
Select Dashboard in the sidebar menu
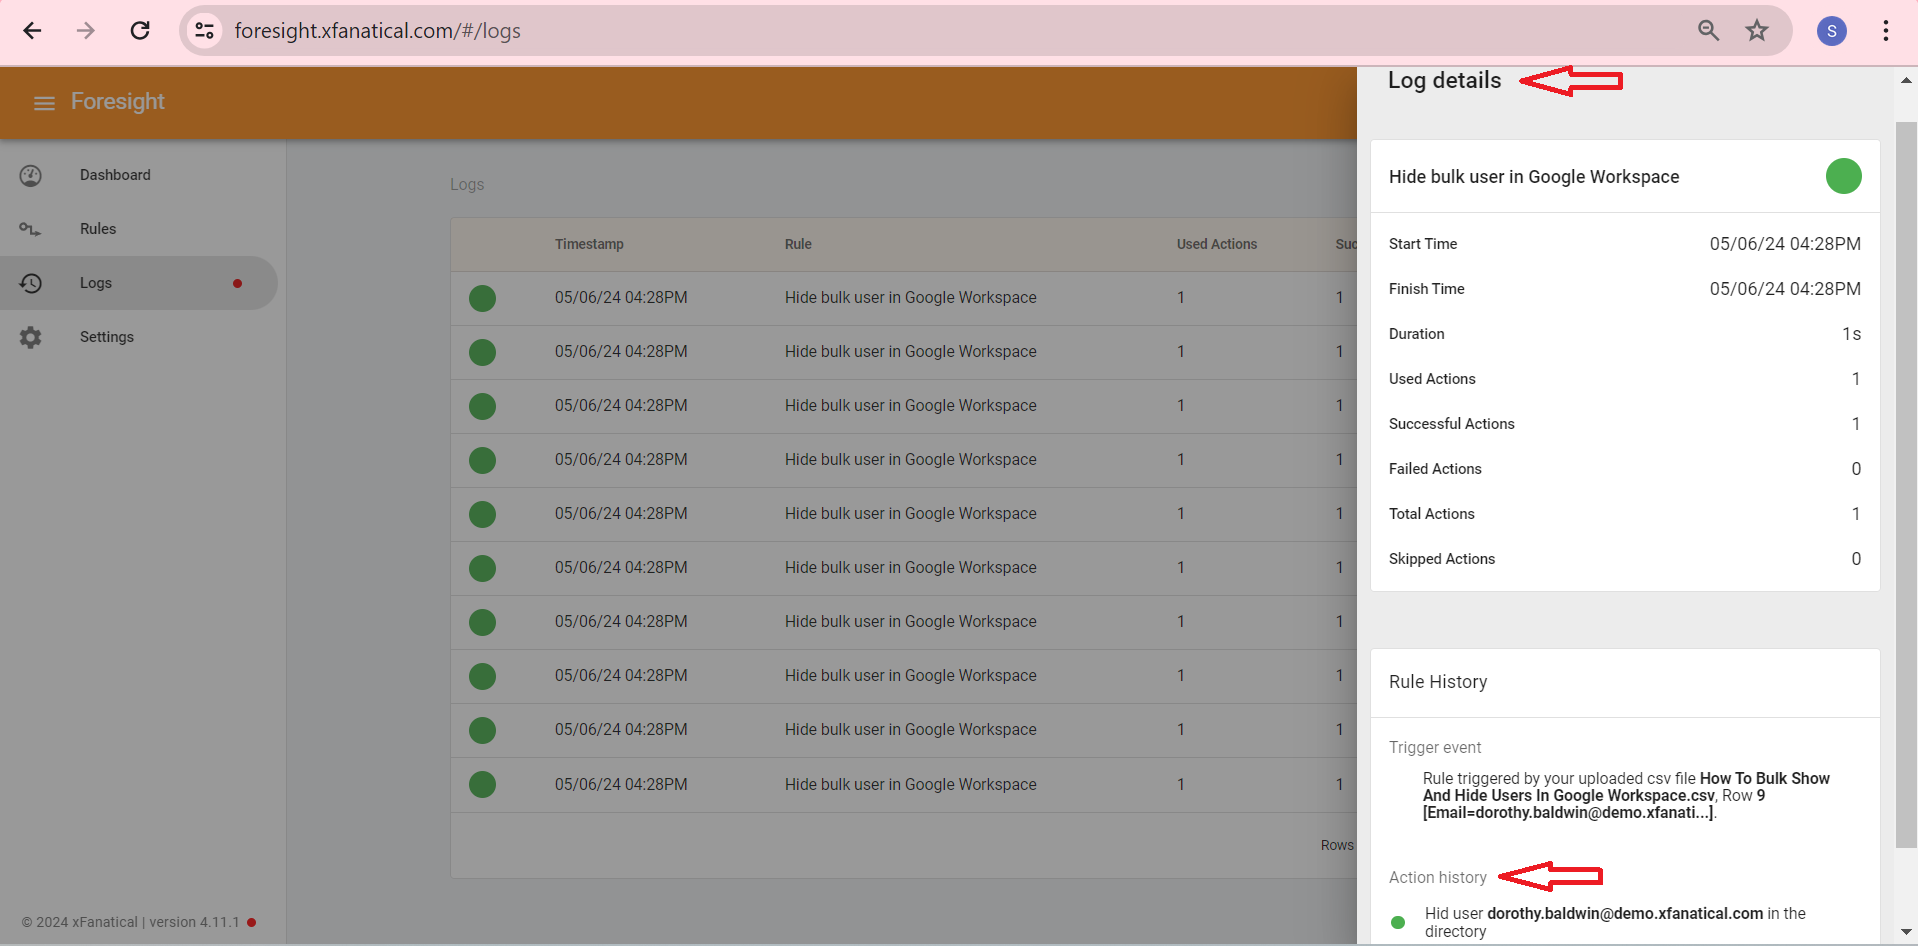[115, 174]
